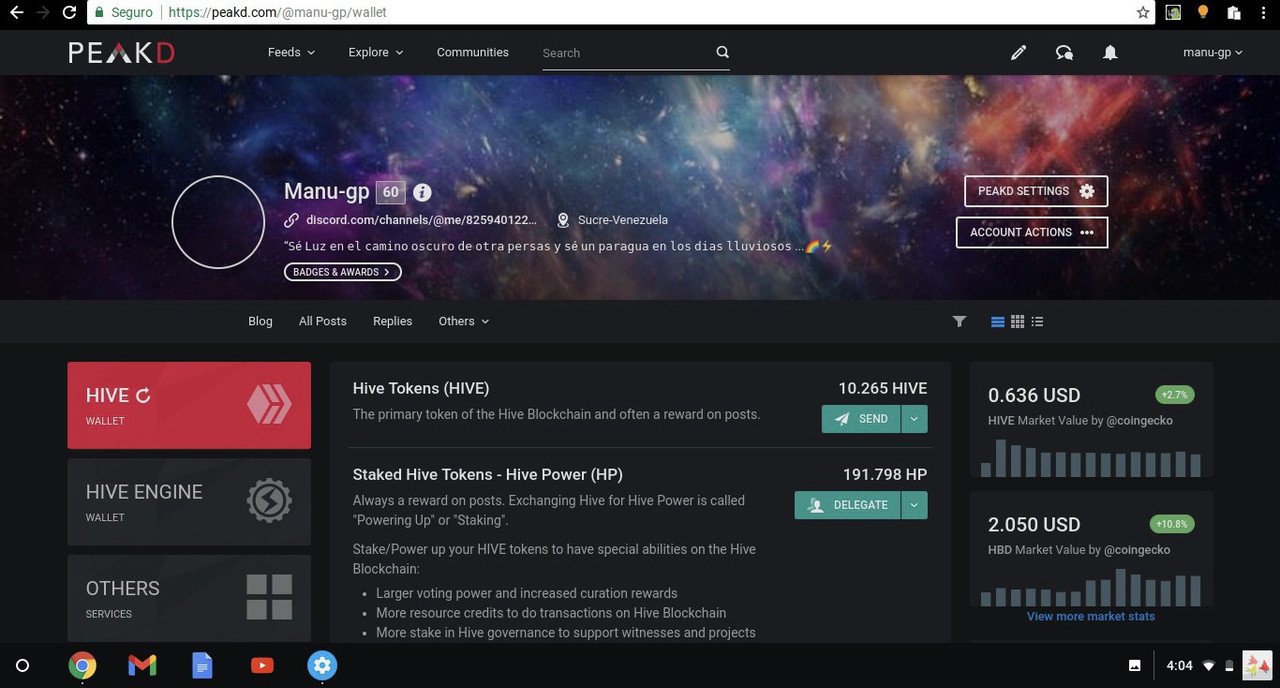Click the Others services squares icon
This screenshot has width=1280, height=688.
tap(269, 597)
